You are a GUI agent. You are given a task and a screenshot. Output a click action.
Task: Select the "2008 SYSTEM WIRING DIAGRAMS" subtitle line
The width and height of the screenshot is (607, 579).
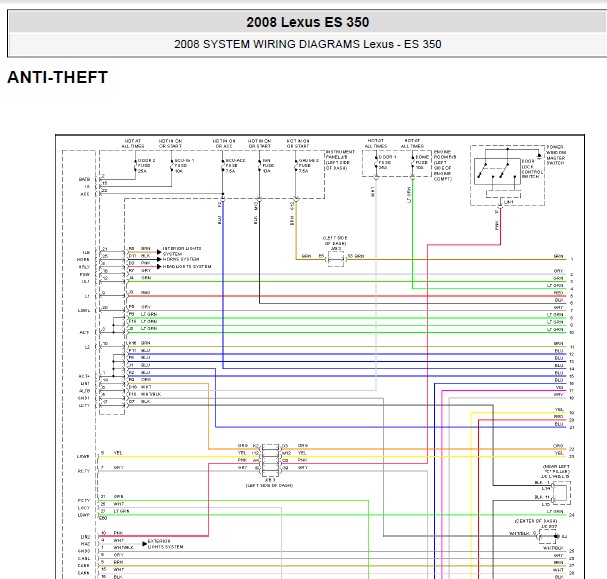pos(307,44)
